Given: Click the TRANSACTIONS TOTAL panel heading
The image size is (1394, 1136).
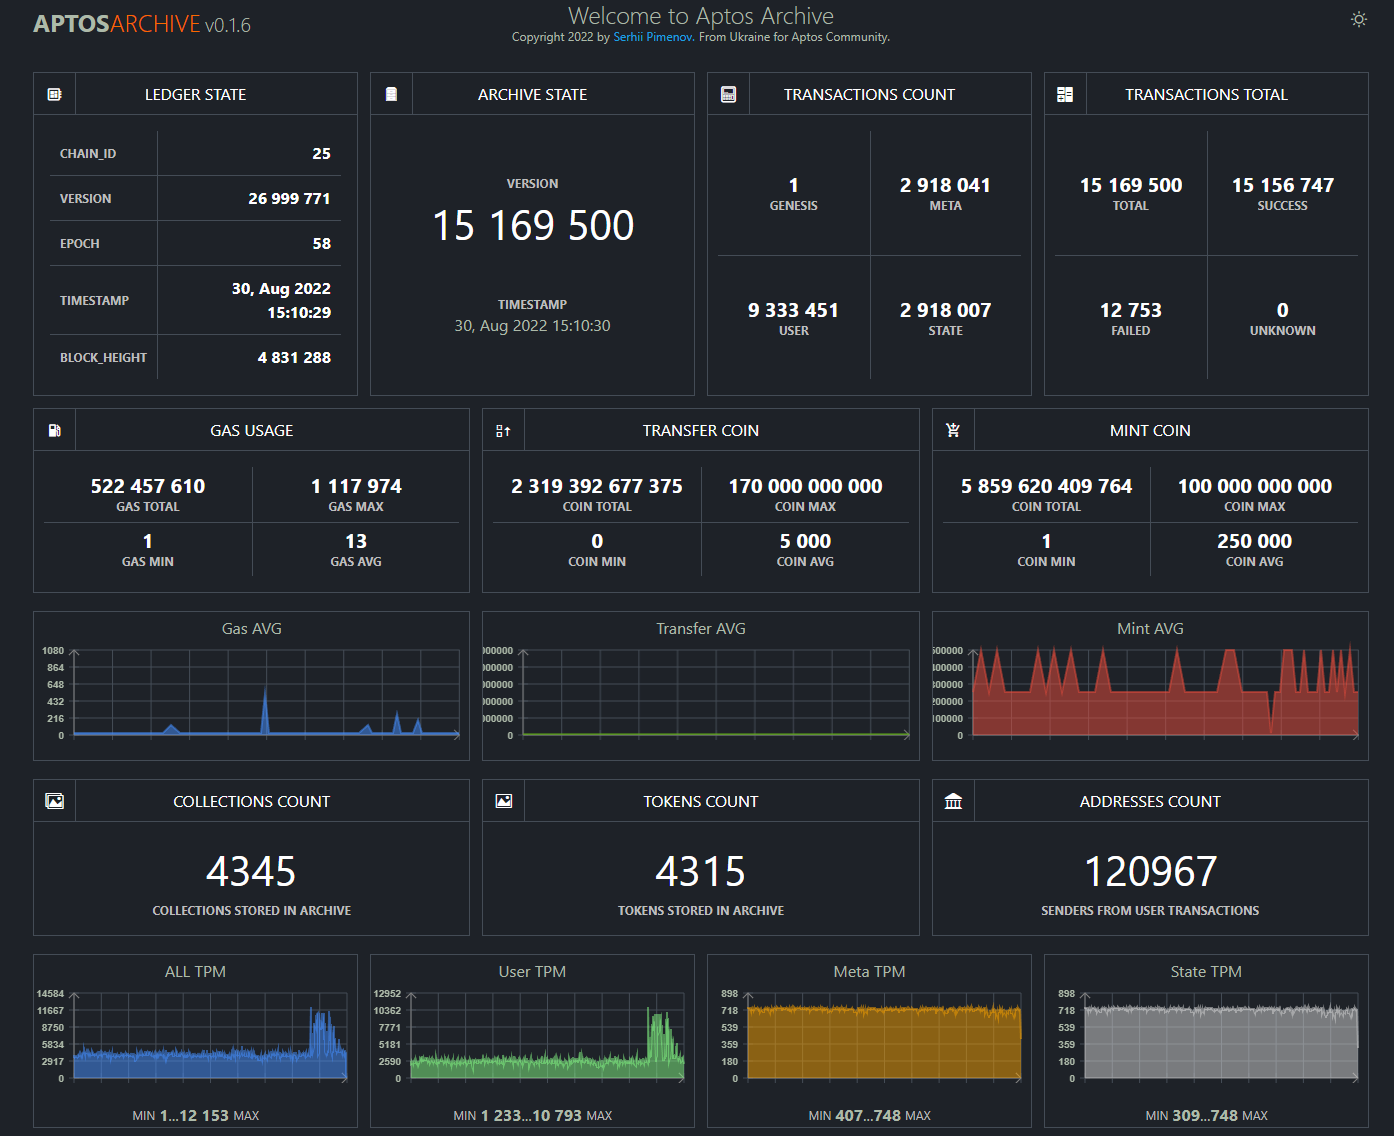Looking at the screenshot, I should tap(1206, 94).
